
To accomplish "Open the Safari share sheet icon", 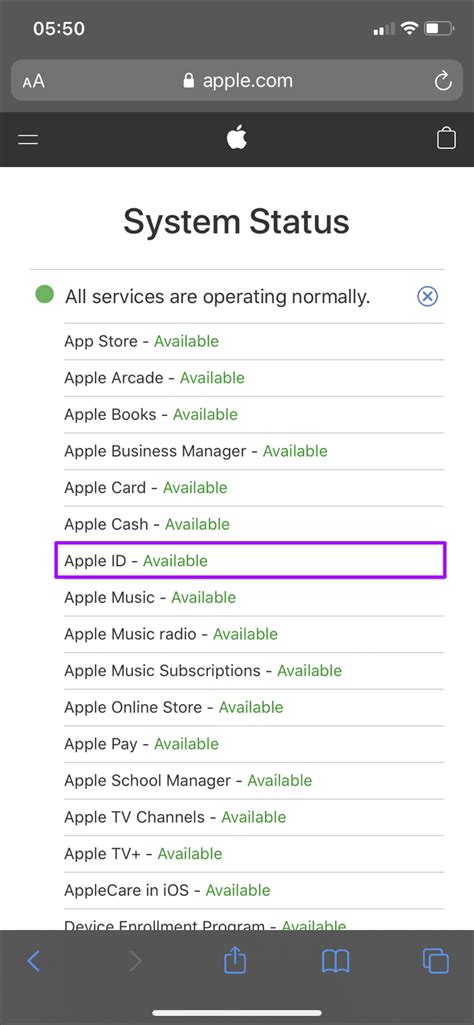I will coord(235,960).
